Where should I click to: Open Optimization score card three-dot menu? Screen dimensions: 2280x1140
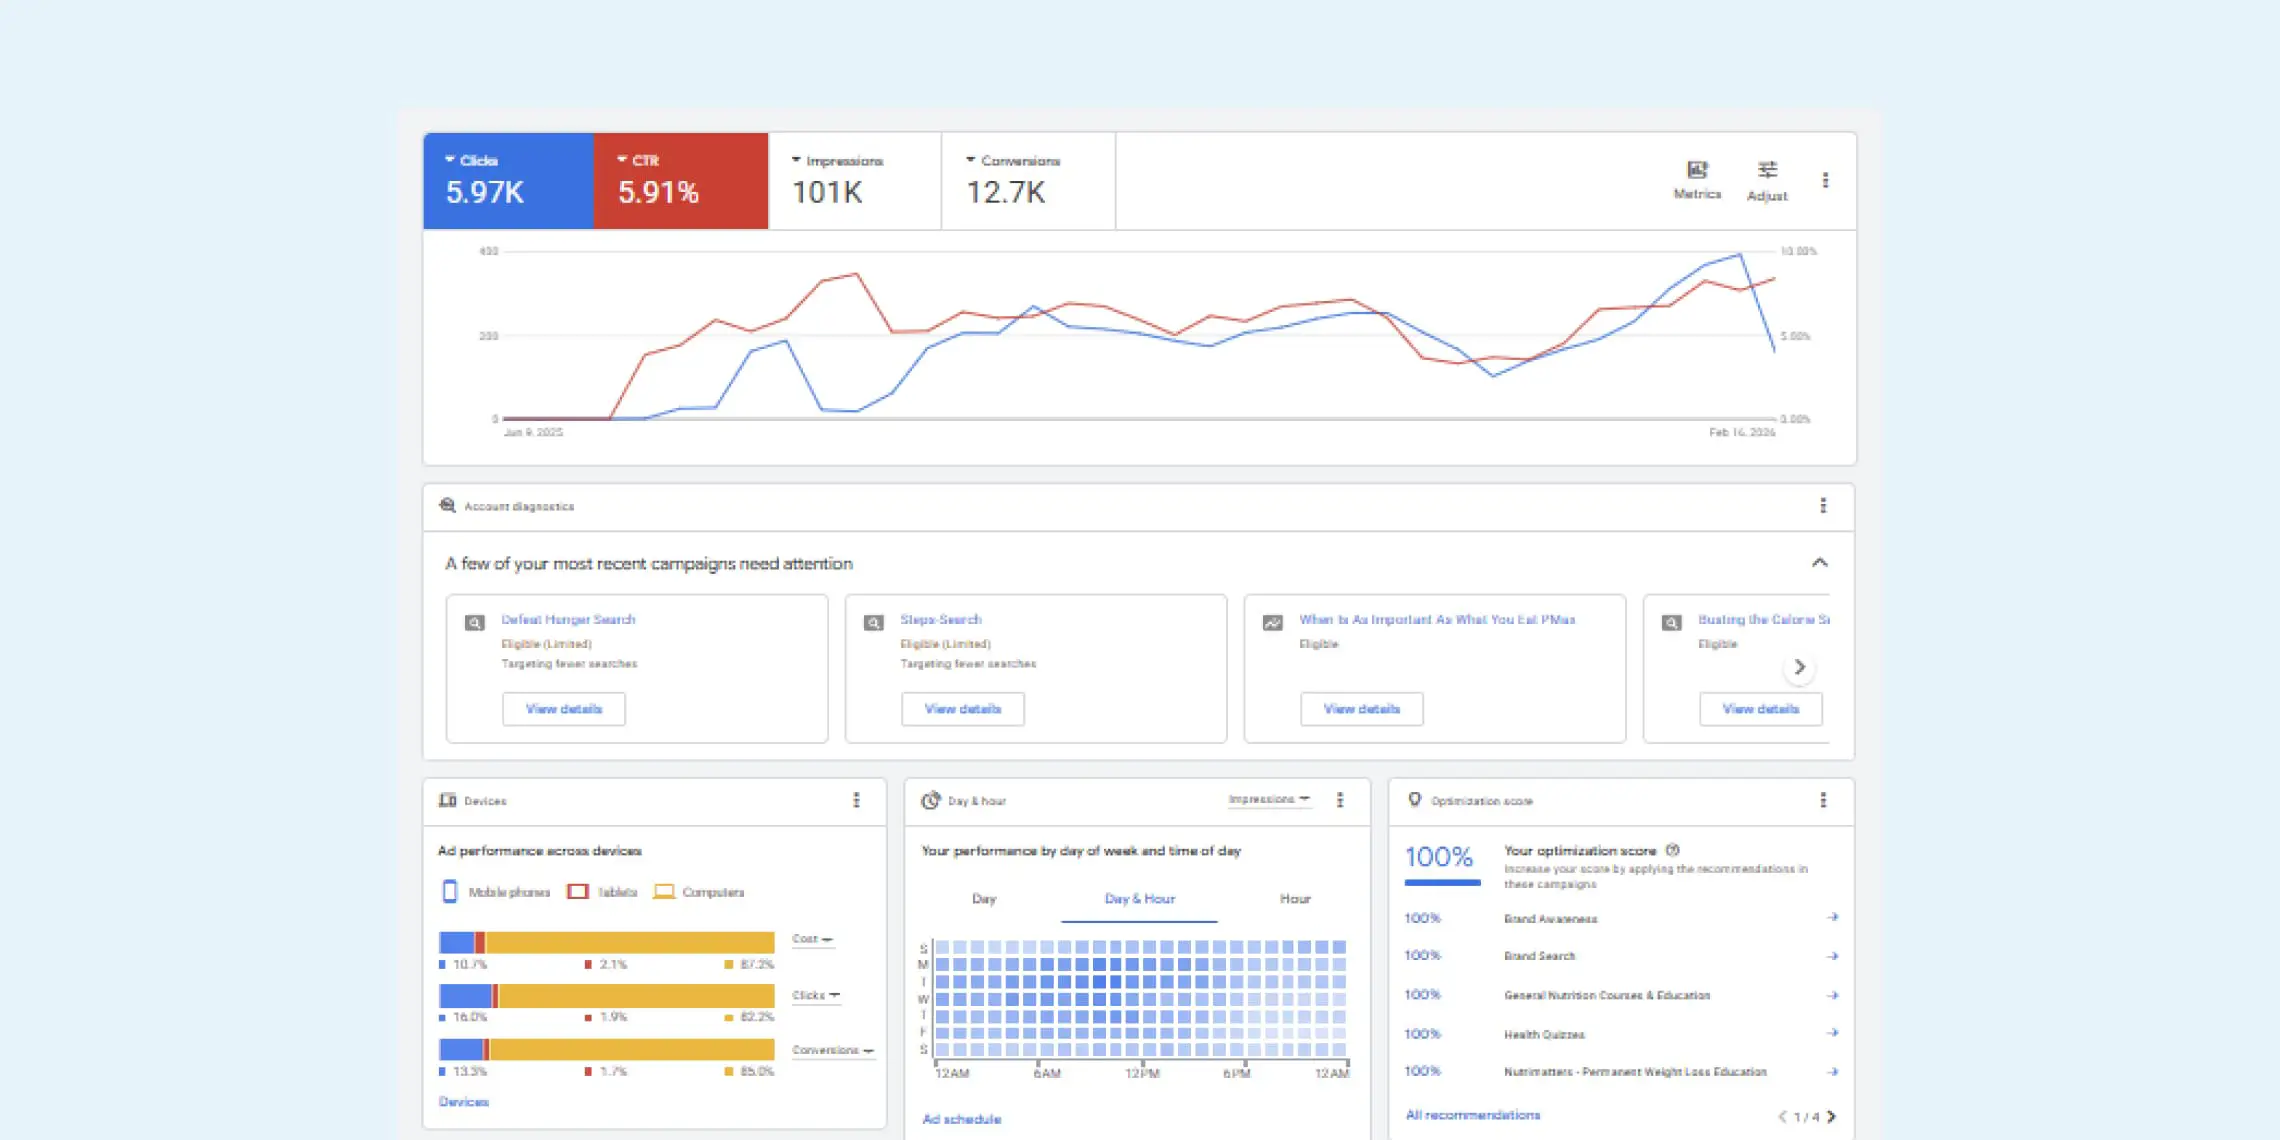tap(1822, 800)
